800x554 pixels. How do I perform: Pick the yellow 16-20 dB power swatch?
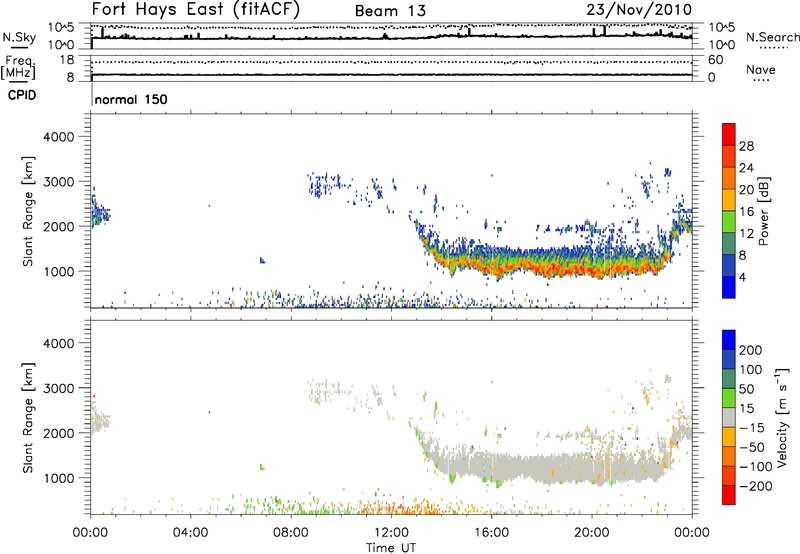click(x=729, y=200)
